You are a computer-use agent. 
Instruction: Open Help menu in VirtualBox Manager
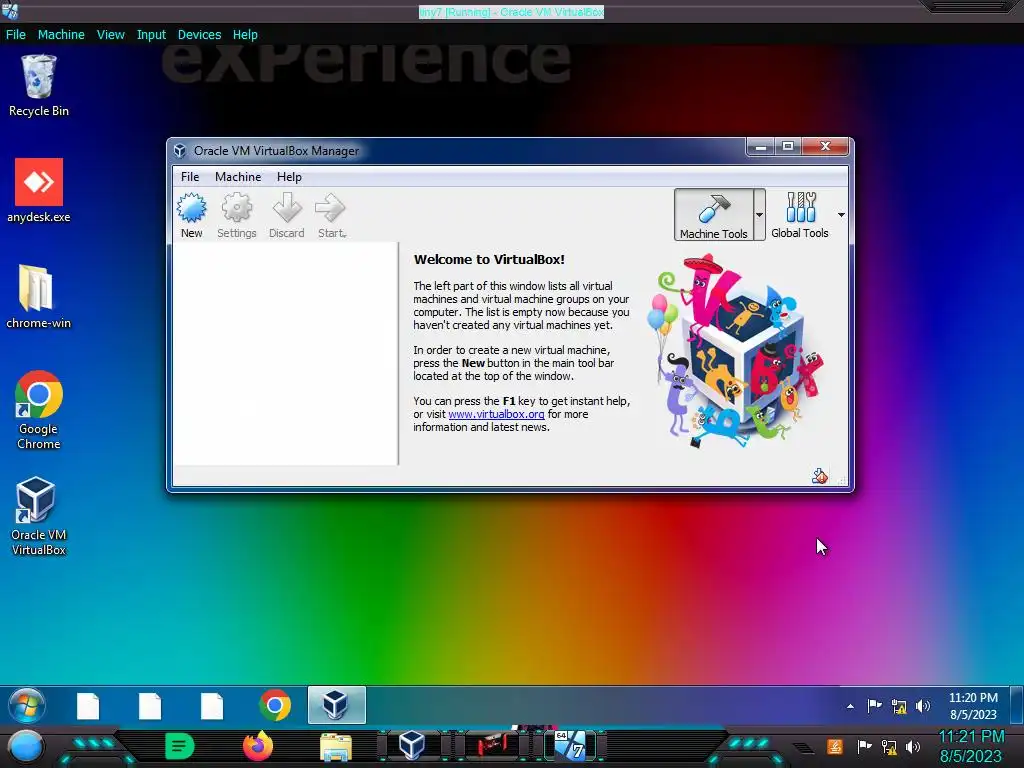click(289, 177)
